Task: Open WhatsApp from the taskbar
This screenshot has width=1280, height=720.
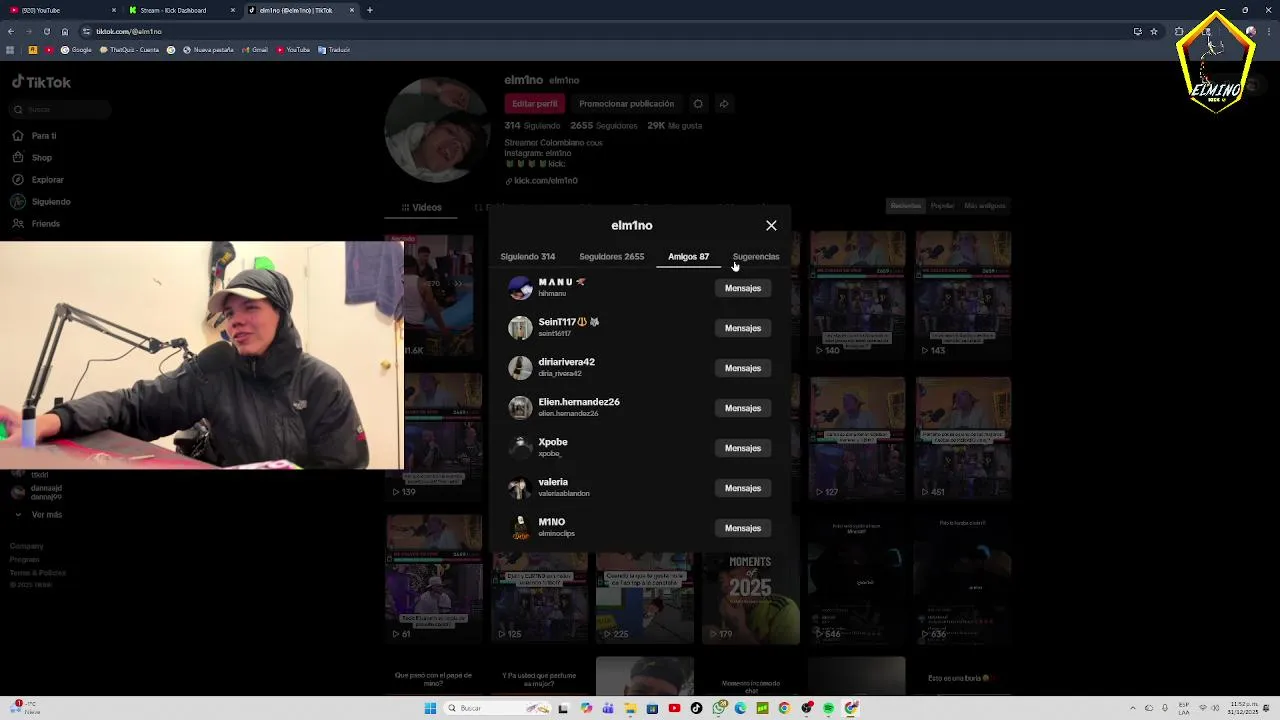Action: (x=718, y=708)
